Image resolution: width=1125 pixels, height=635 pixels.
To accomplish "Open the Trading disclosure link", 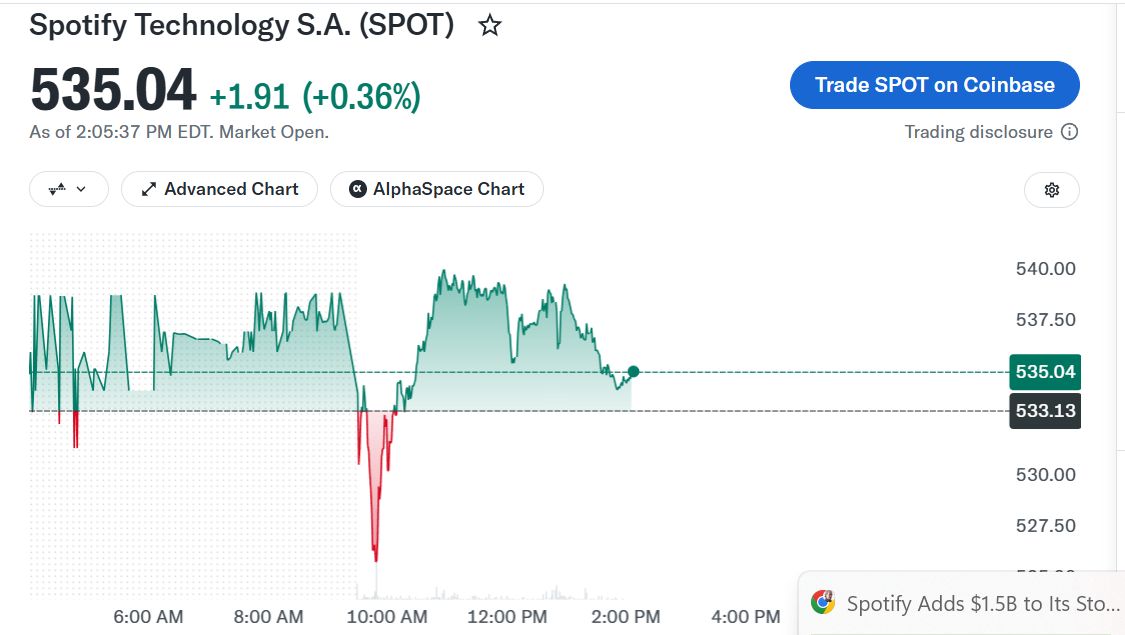I will tap(978, 132).
